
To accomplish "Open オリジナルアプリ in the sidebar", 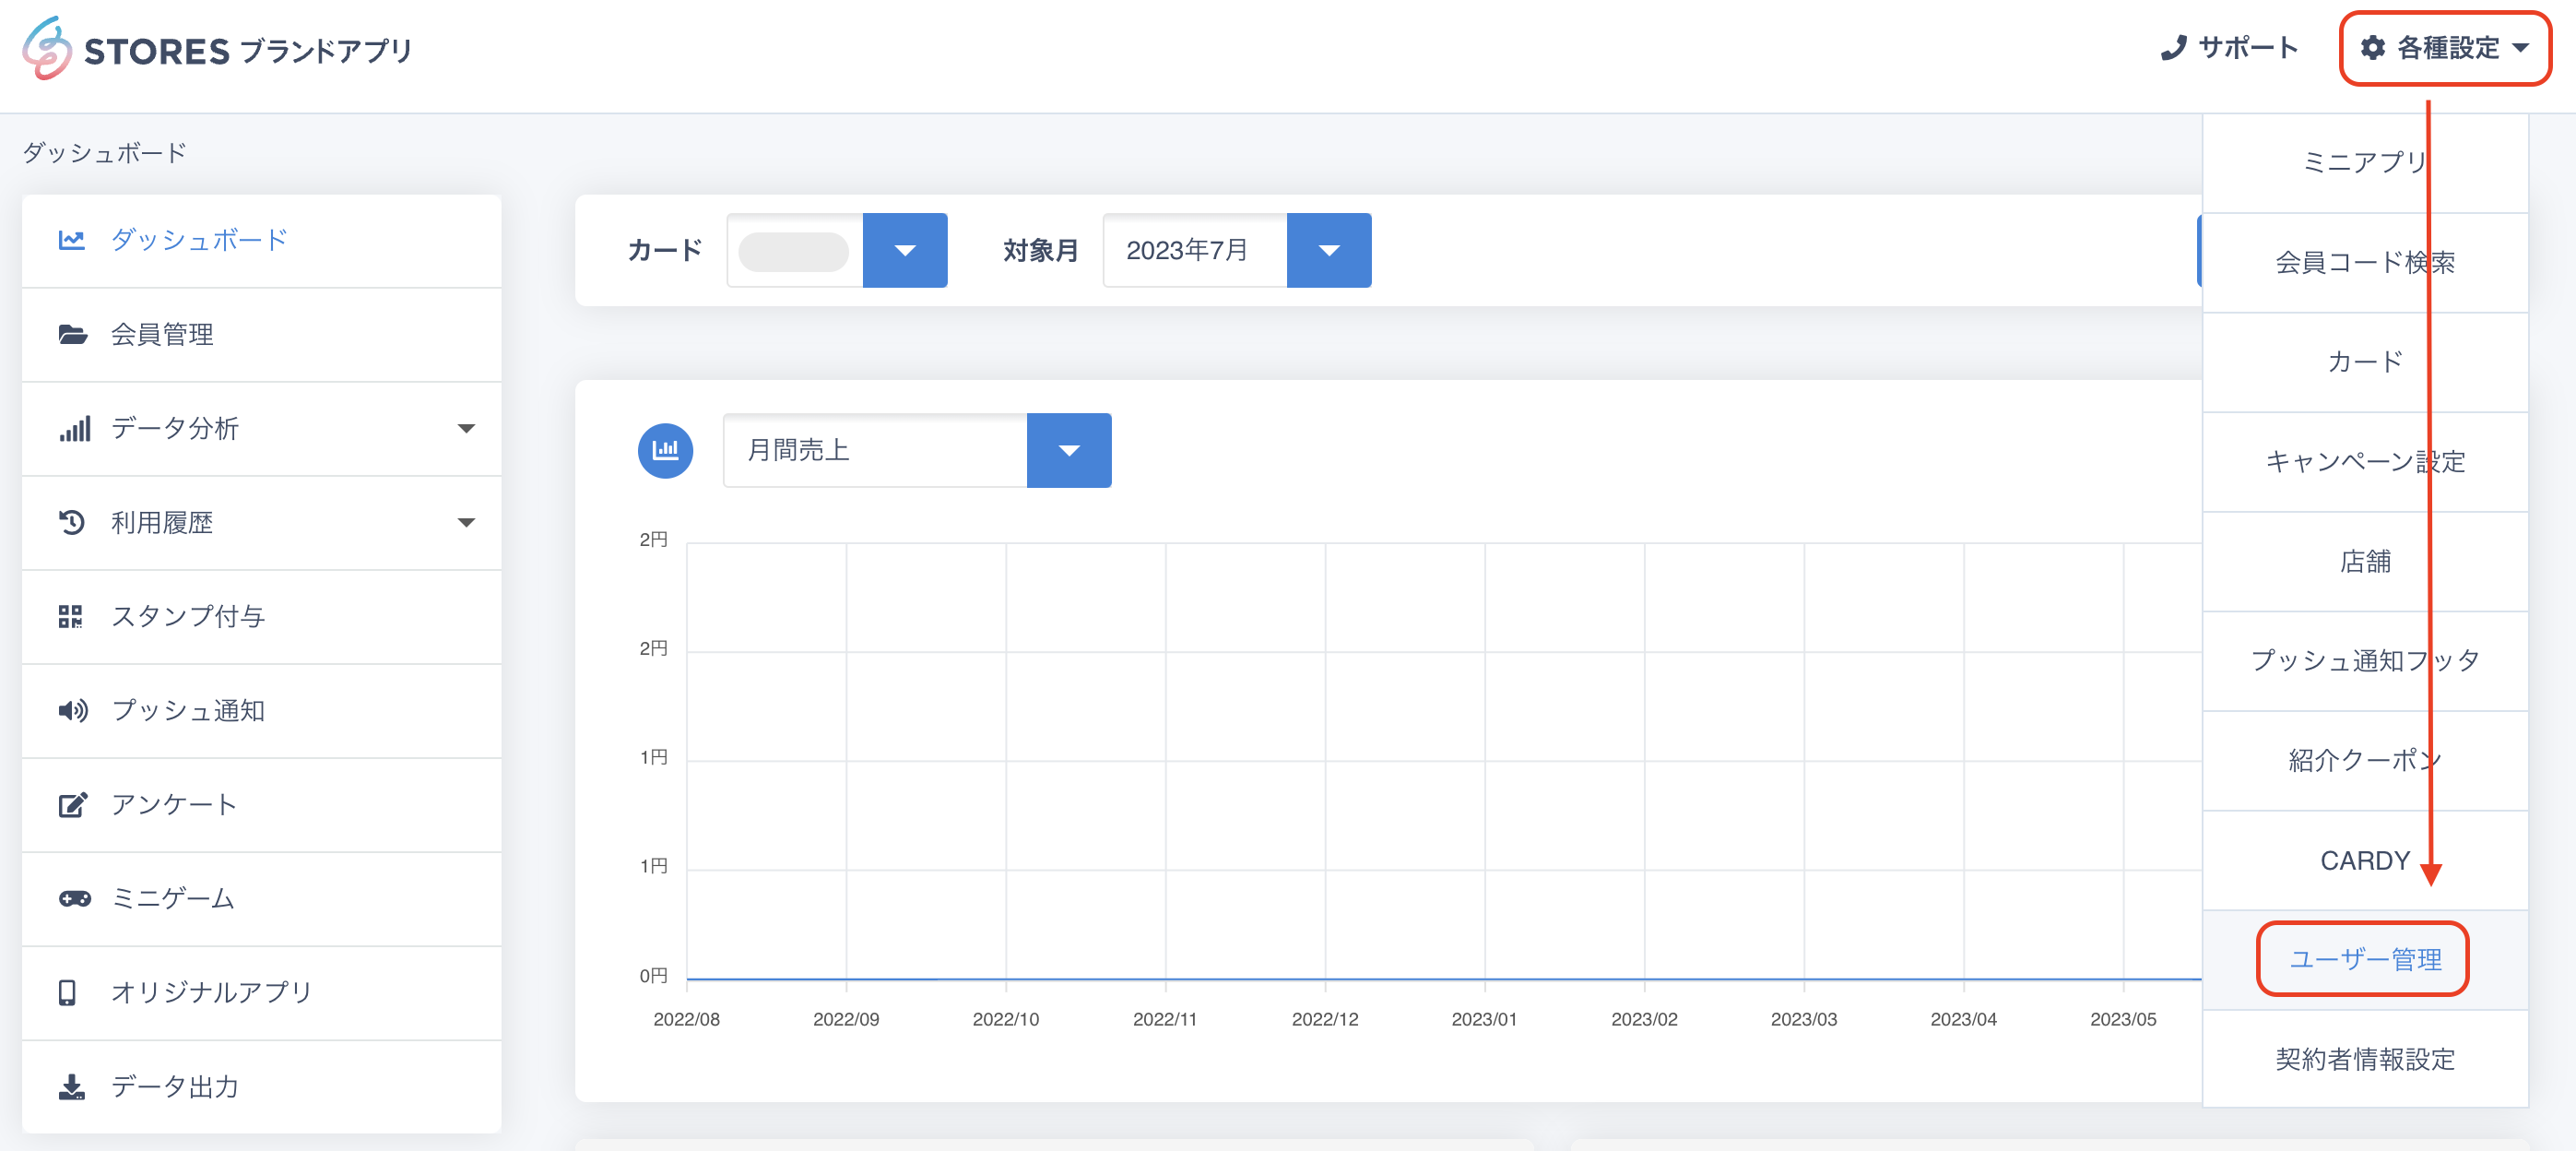I will 211,992.
